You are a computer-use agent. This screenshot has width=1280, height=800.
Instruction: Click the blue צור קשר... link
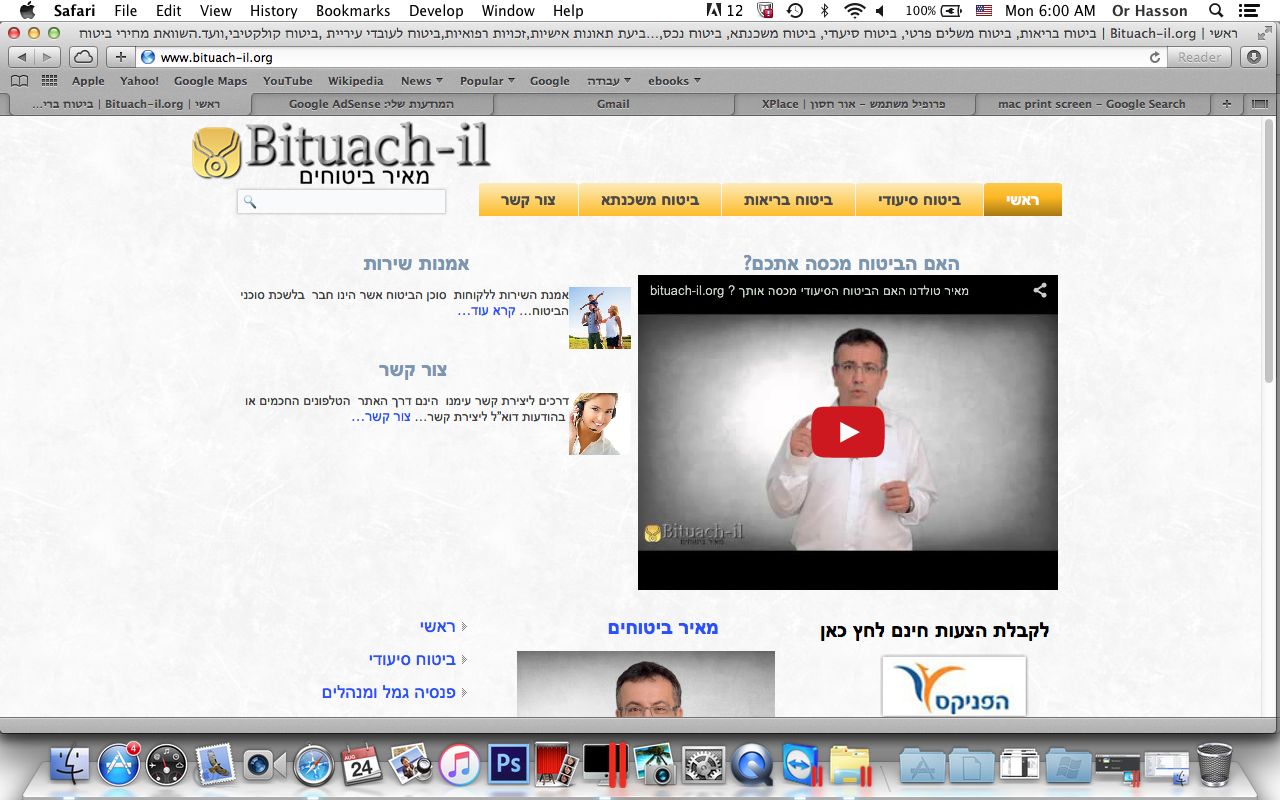tap(381, 417)
